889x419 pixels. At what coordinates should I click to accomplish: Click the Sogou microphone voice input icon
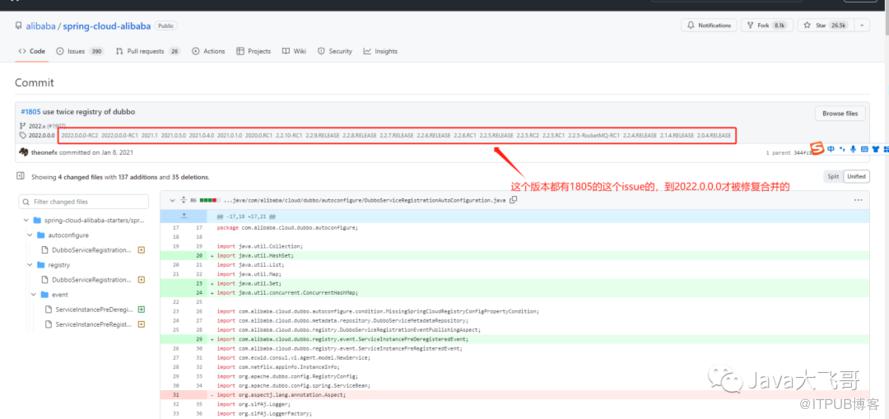pos(853,149)
